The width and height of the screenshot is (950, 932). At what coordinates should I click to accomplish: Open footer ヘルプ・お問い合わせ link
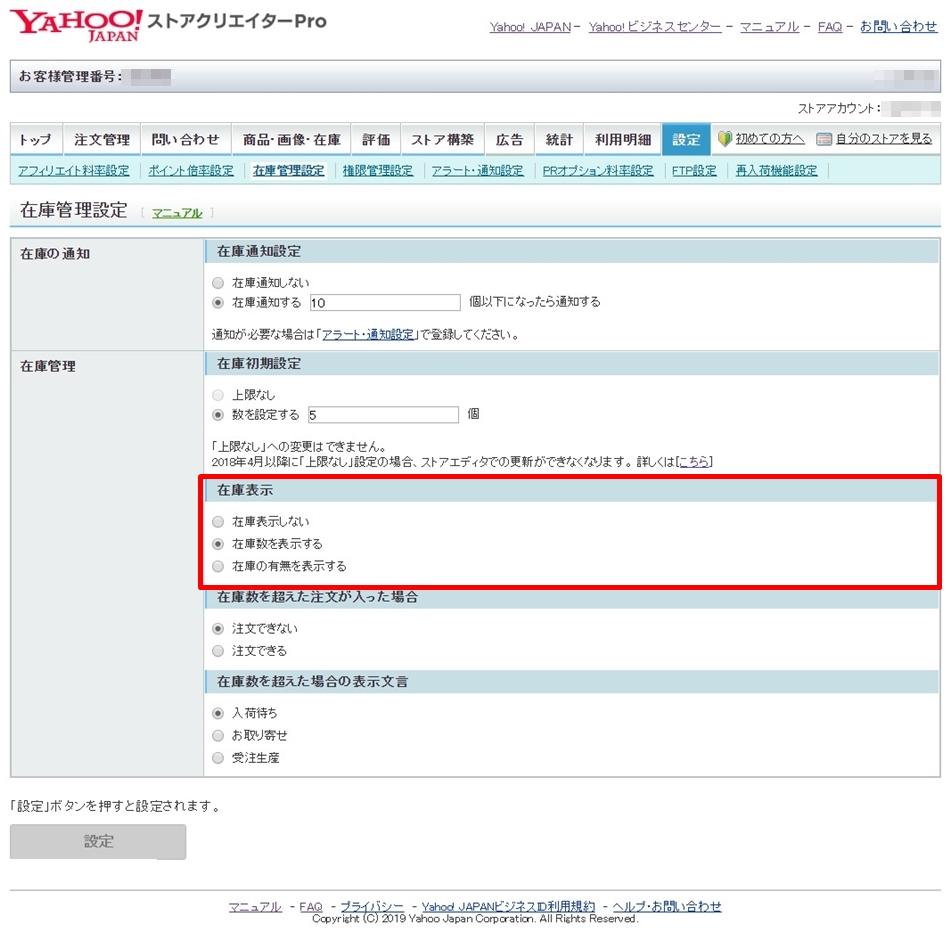click(x=667, y=907)
